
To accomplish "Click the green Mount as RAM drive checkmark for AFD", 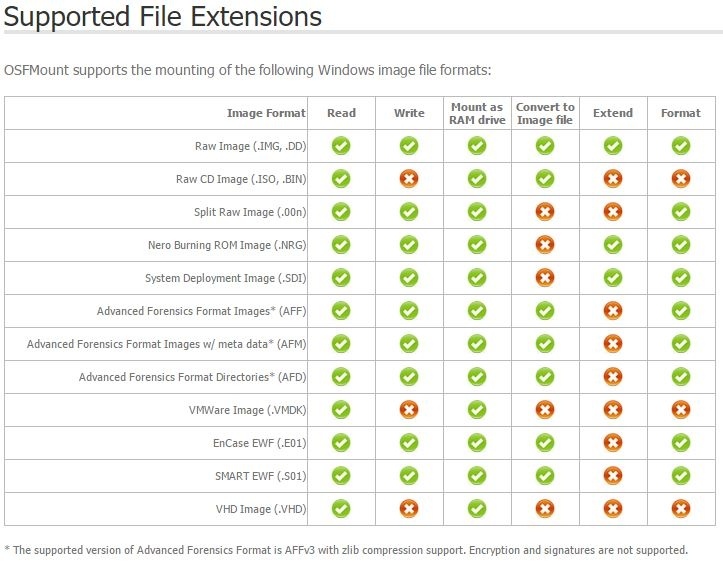I will pos(477,377).
